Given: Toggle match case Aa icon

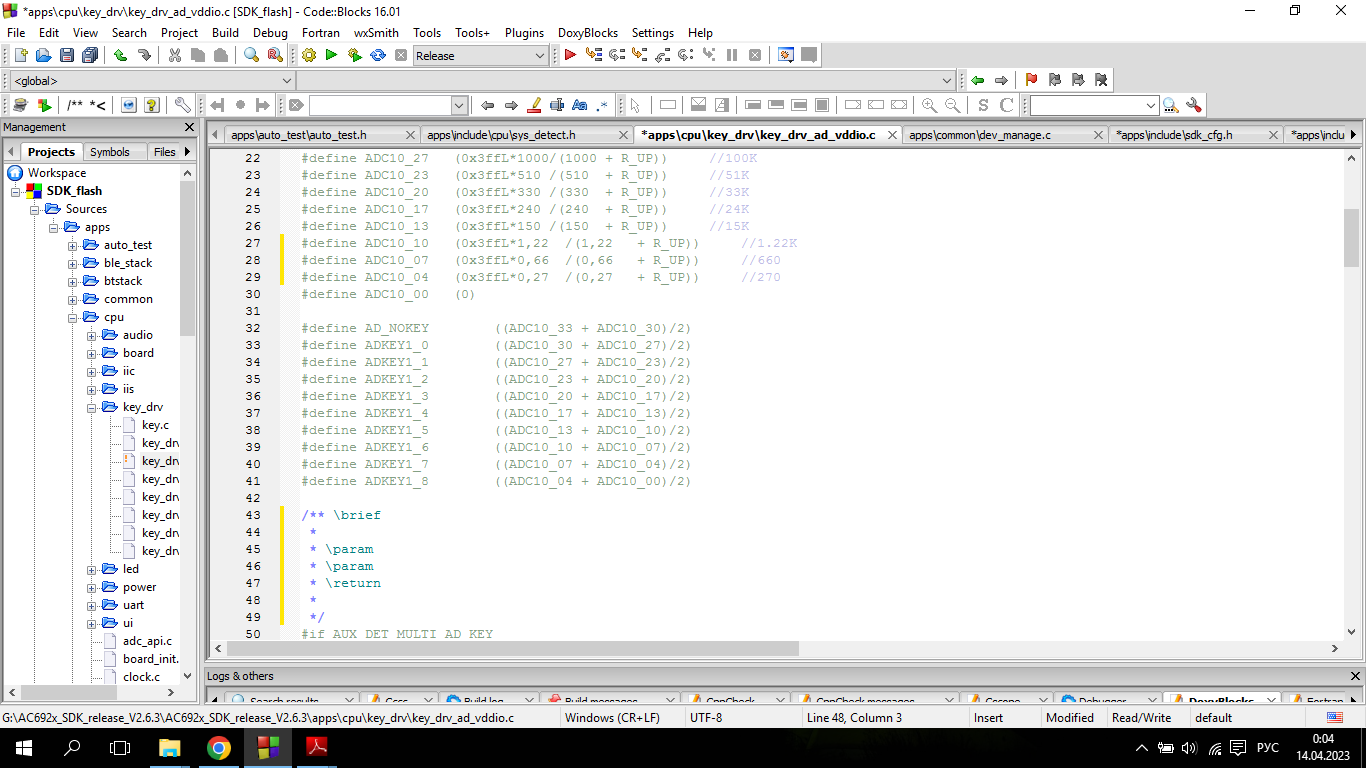Looking at the screenshot, I should [x=580, y=105].
